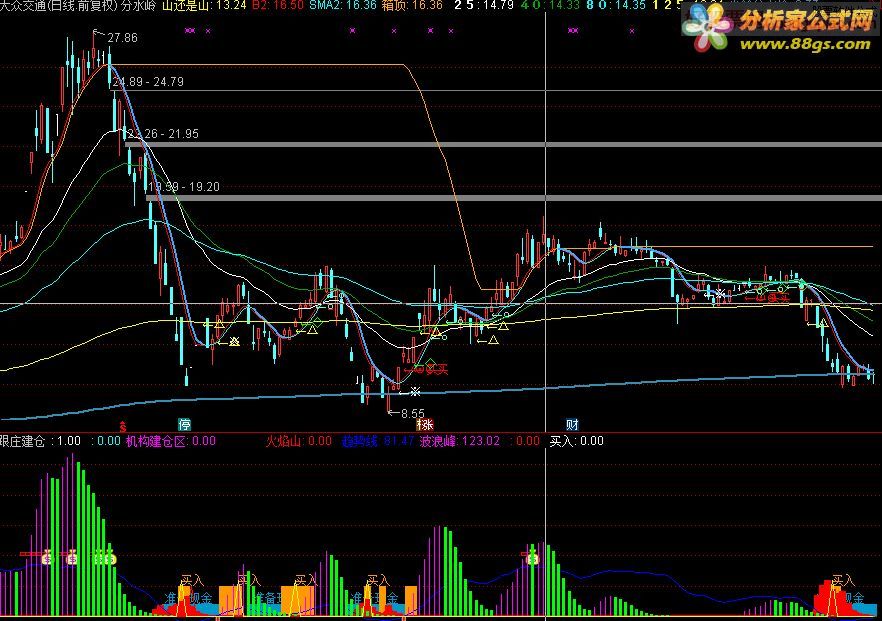This screenshot has width=882, height=621.
Task: Click the chart title 大众交通 分水岭
Action: [x=78, y=6]
